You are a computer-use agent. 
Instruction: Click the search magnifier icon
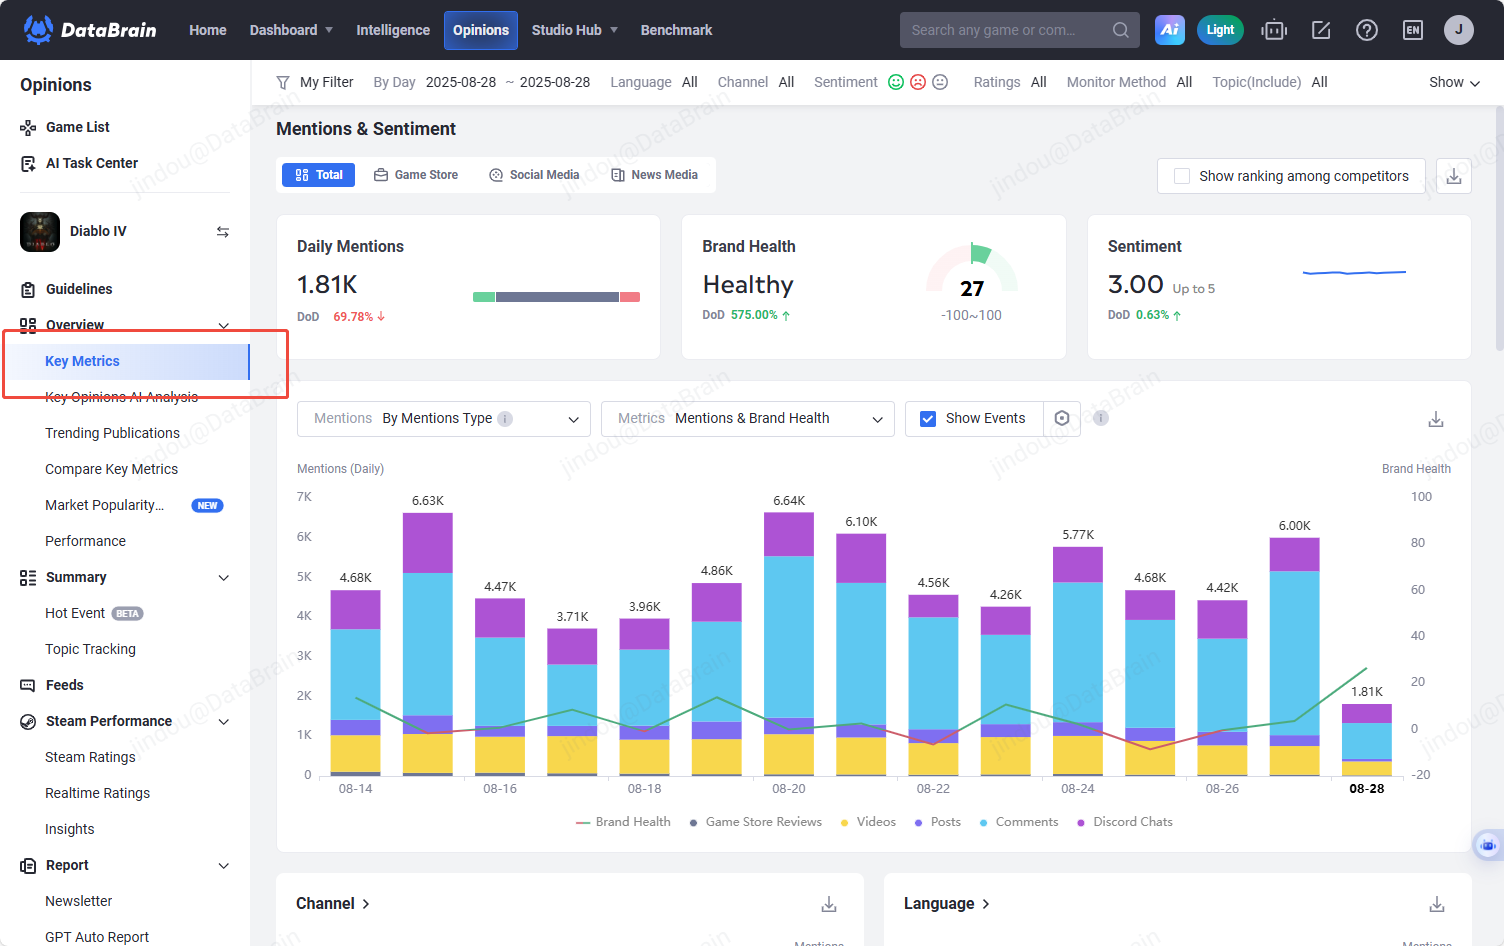pos(1121,30)
